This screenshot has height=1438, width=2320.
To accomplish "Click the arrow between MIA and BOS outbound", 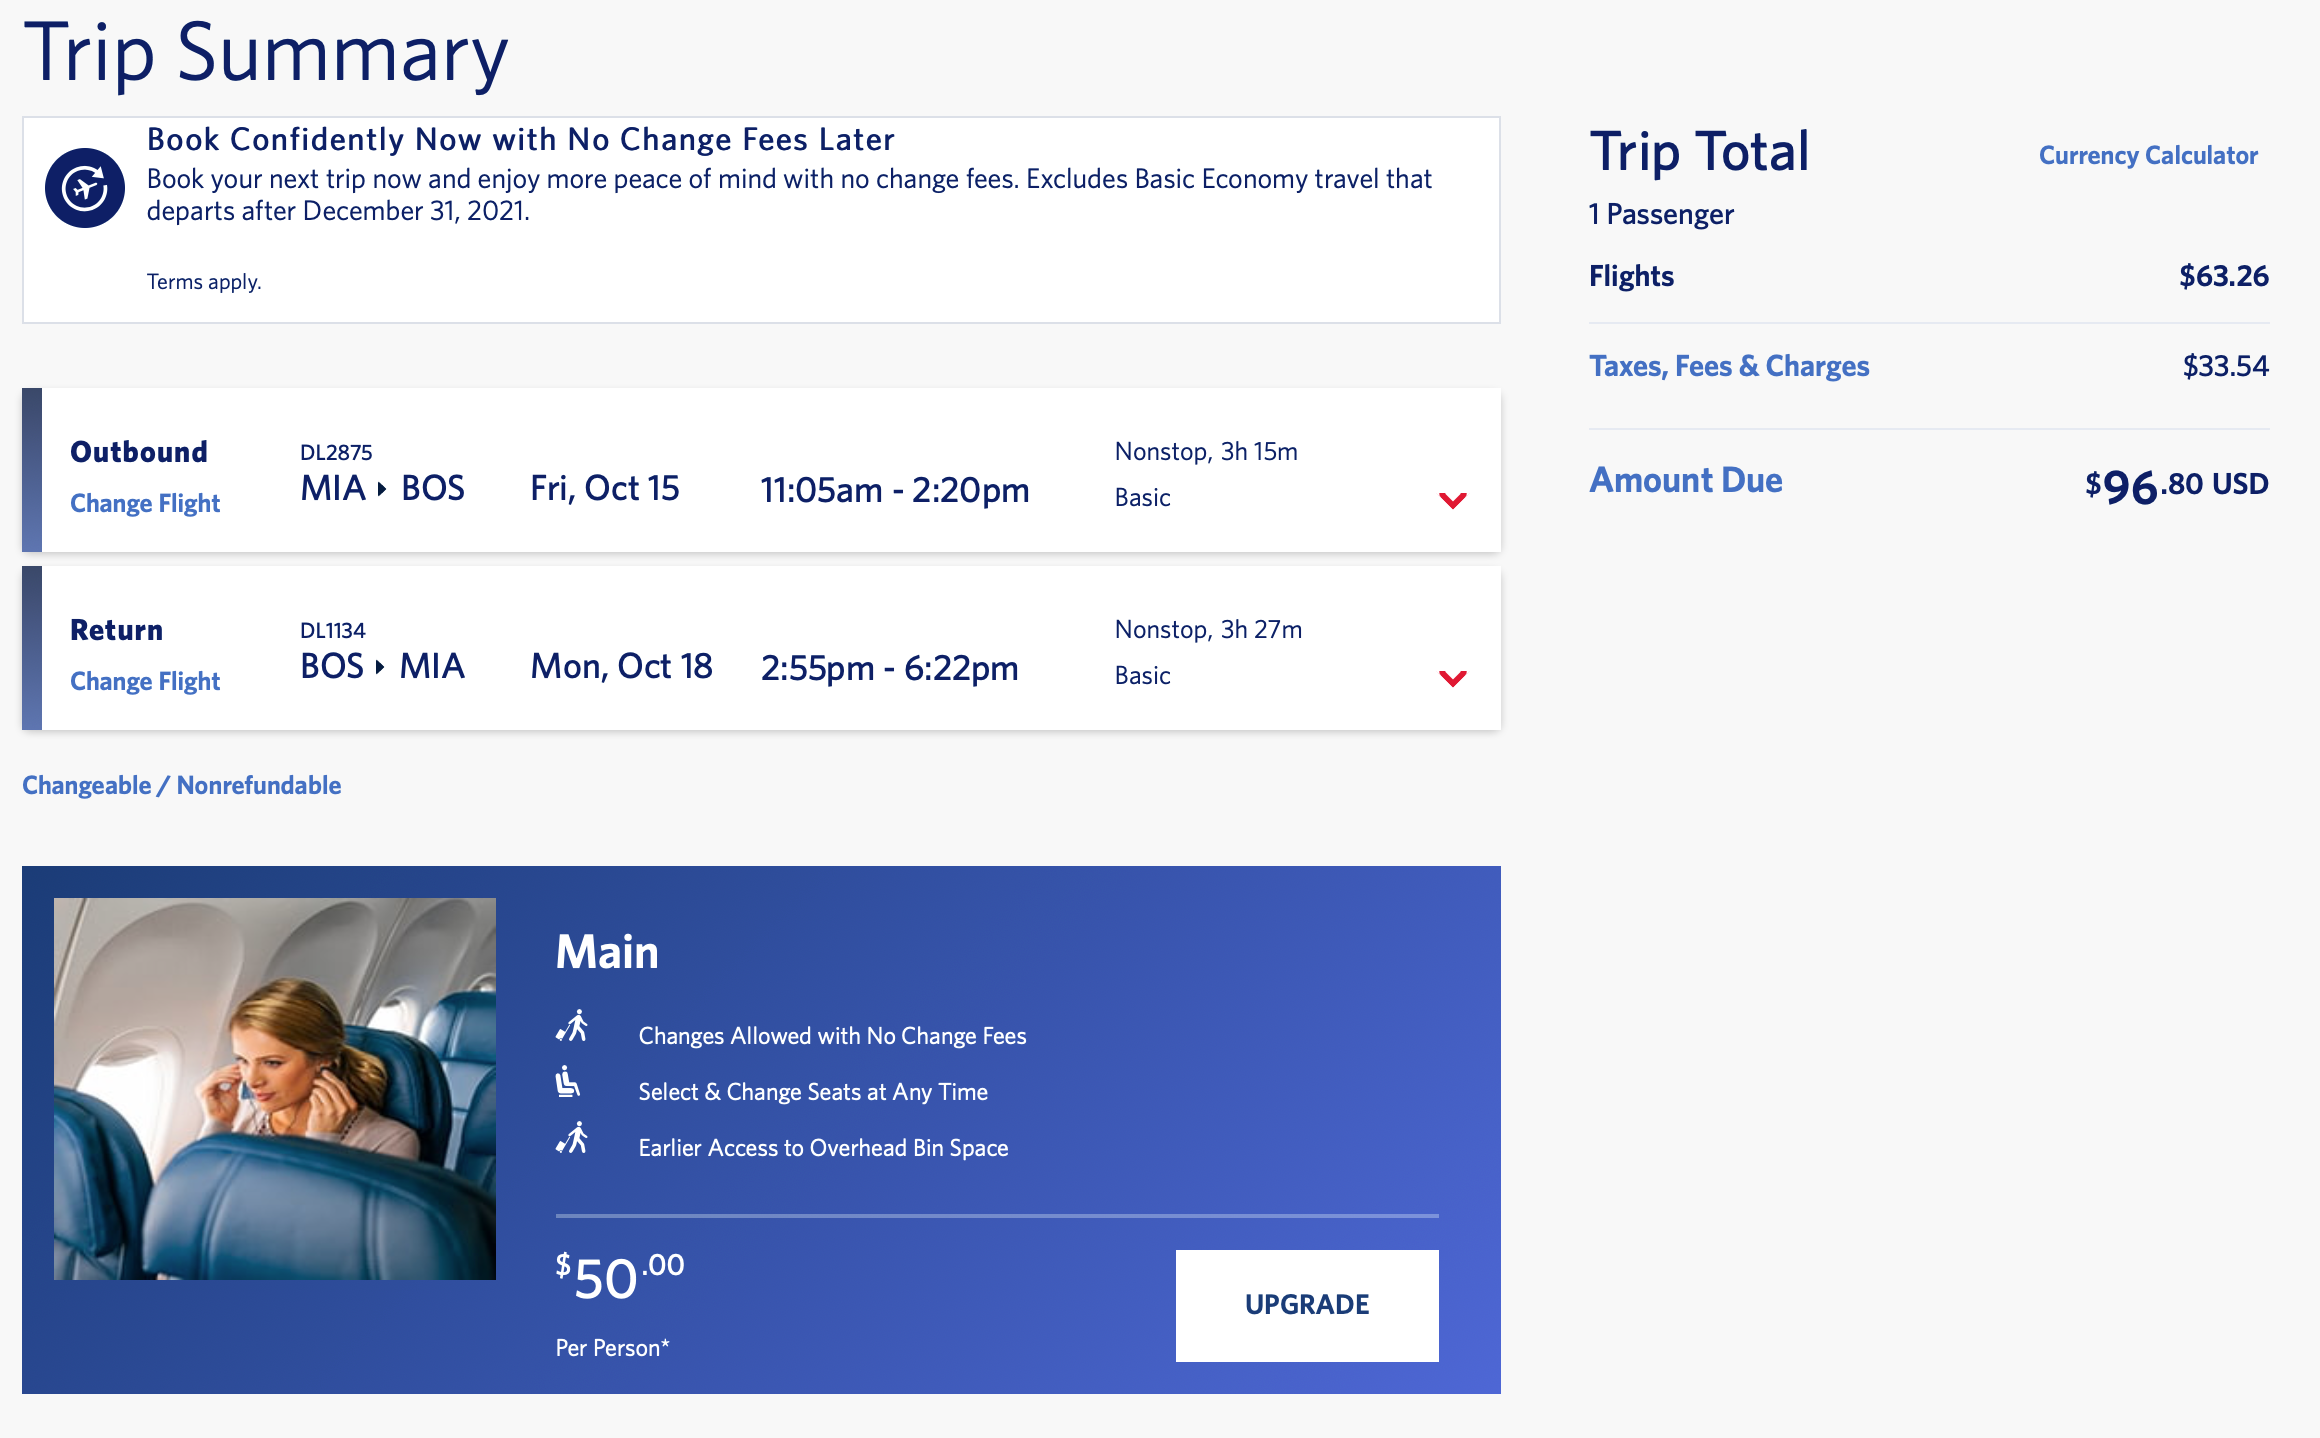I will pos(382,489).
